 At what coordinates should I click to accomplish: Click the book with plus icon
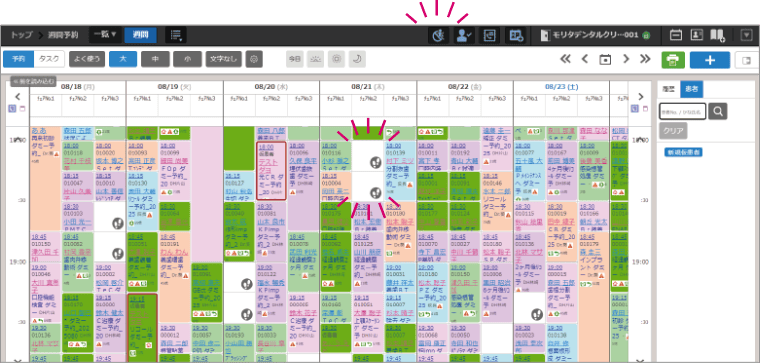pyautogui.click(x=717, y=35)
